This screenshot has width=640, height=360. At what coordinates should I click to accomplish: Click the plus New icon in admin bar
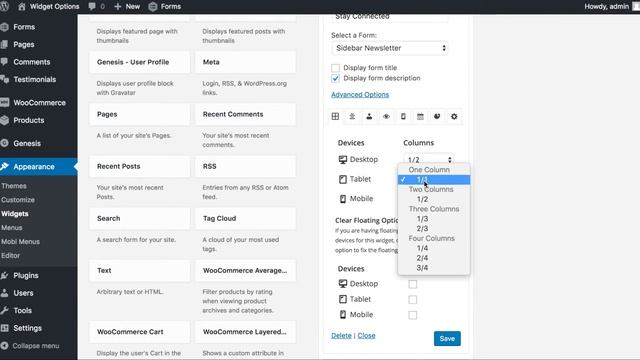tap(118, 6)
